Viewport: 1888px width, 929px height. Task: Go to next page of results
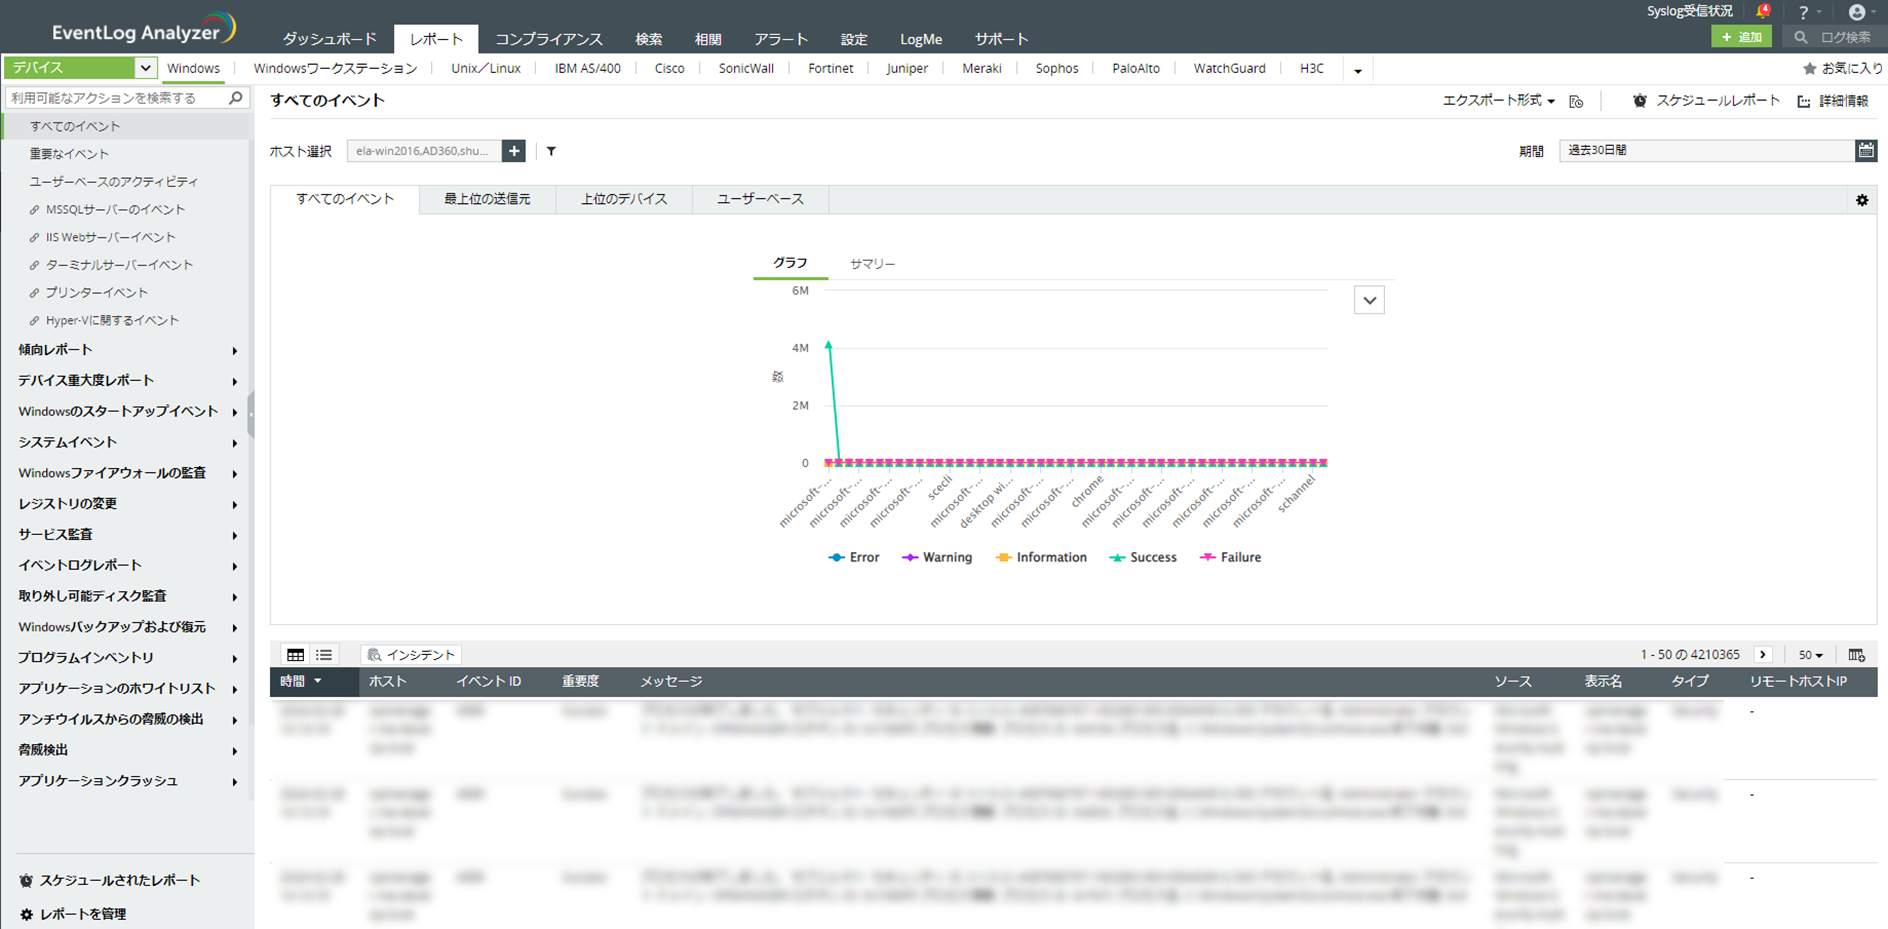tap(1763, 655)
